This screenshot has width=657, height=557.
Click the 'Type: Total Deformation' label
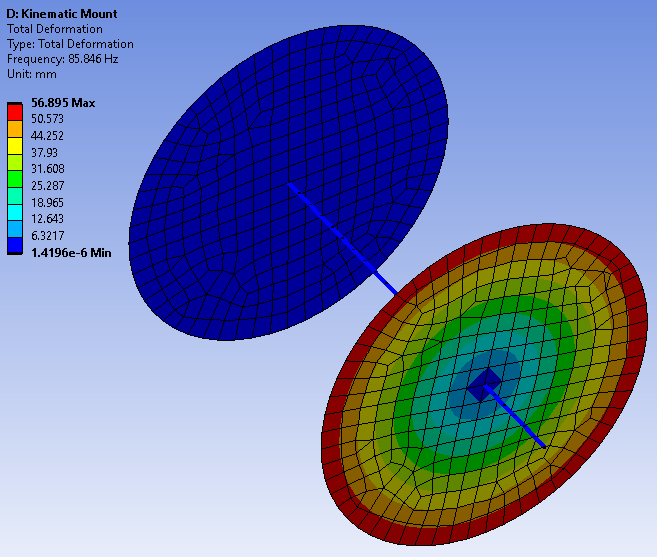click(70, 44)
